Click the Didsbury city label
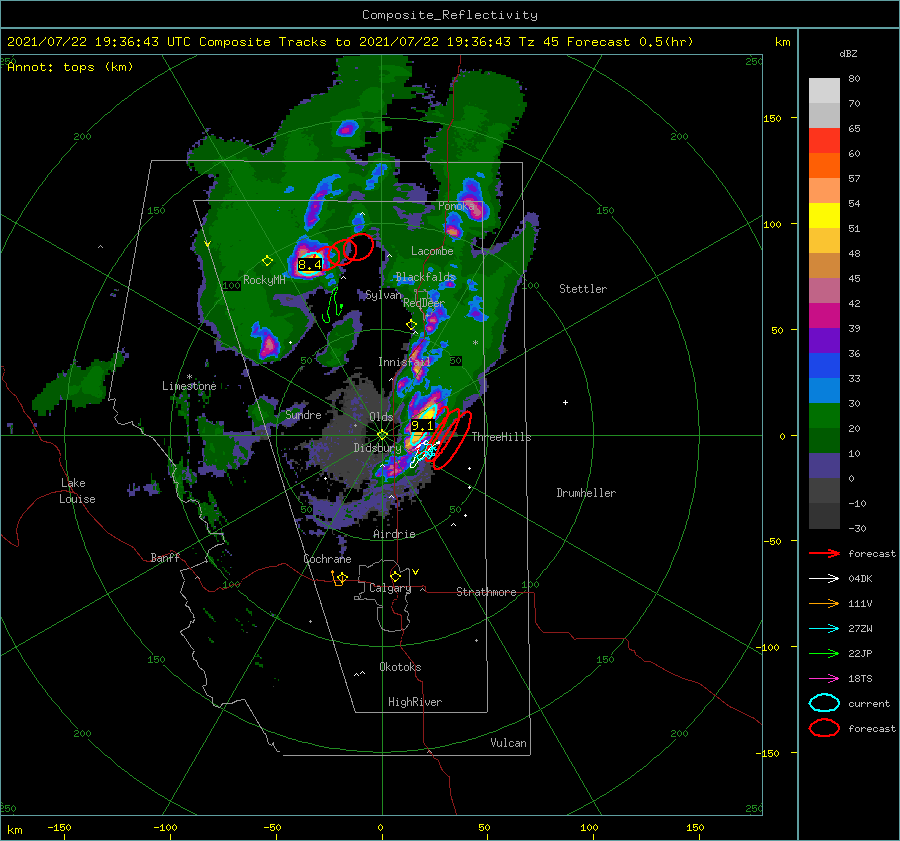900x841 pixels. coord(378,448)
